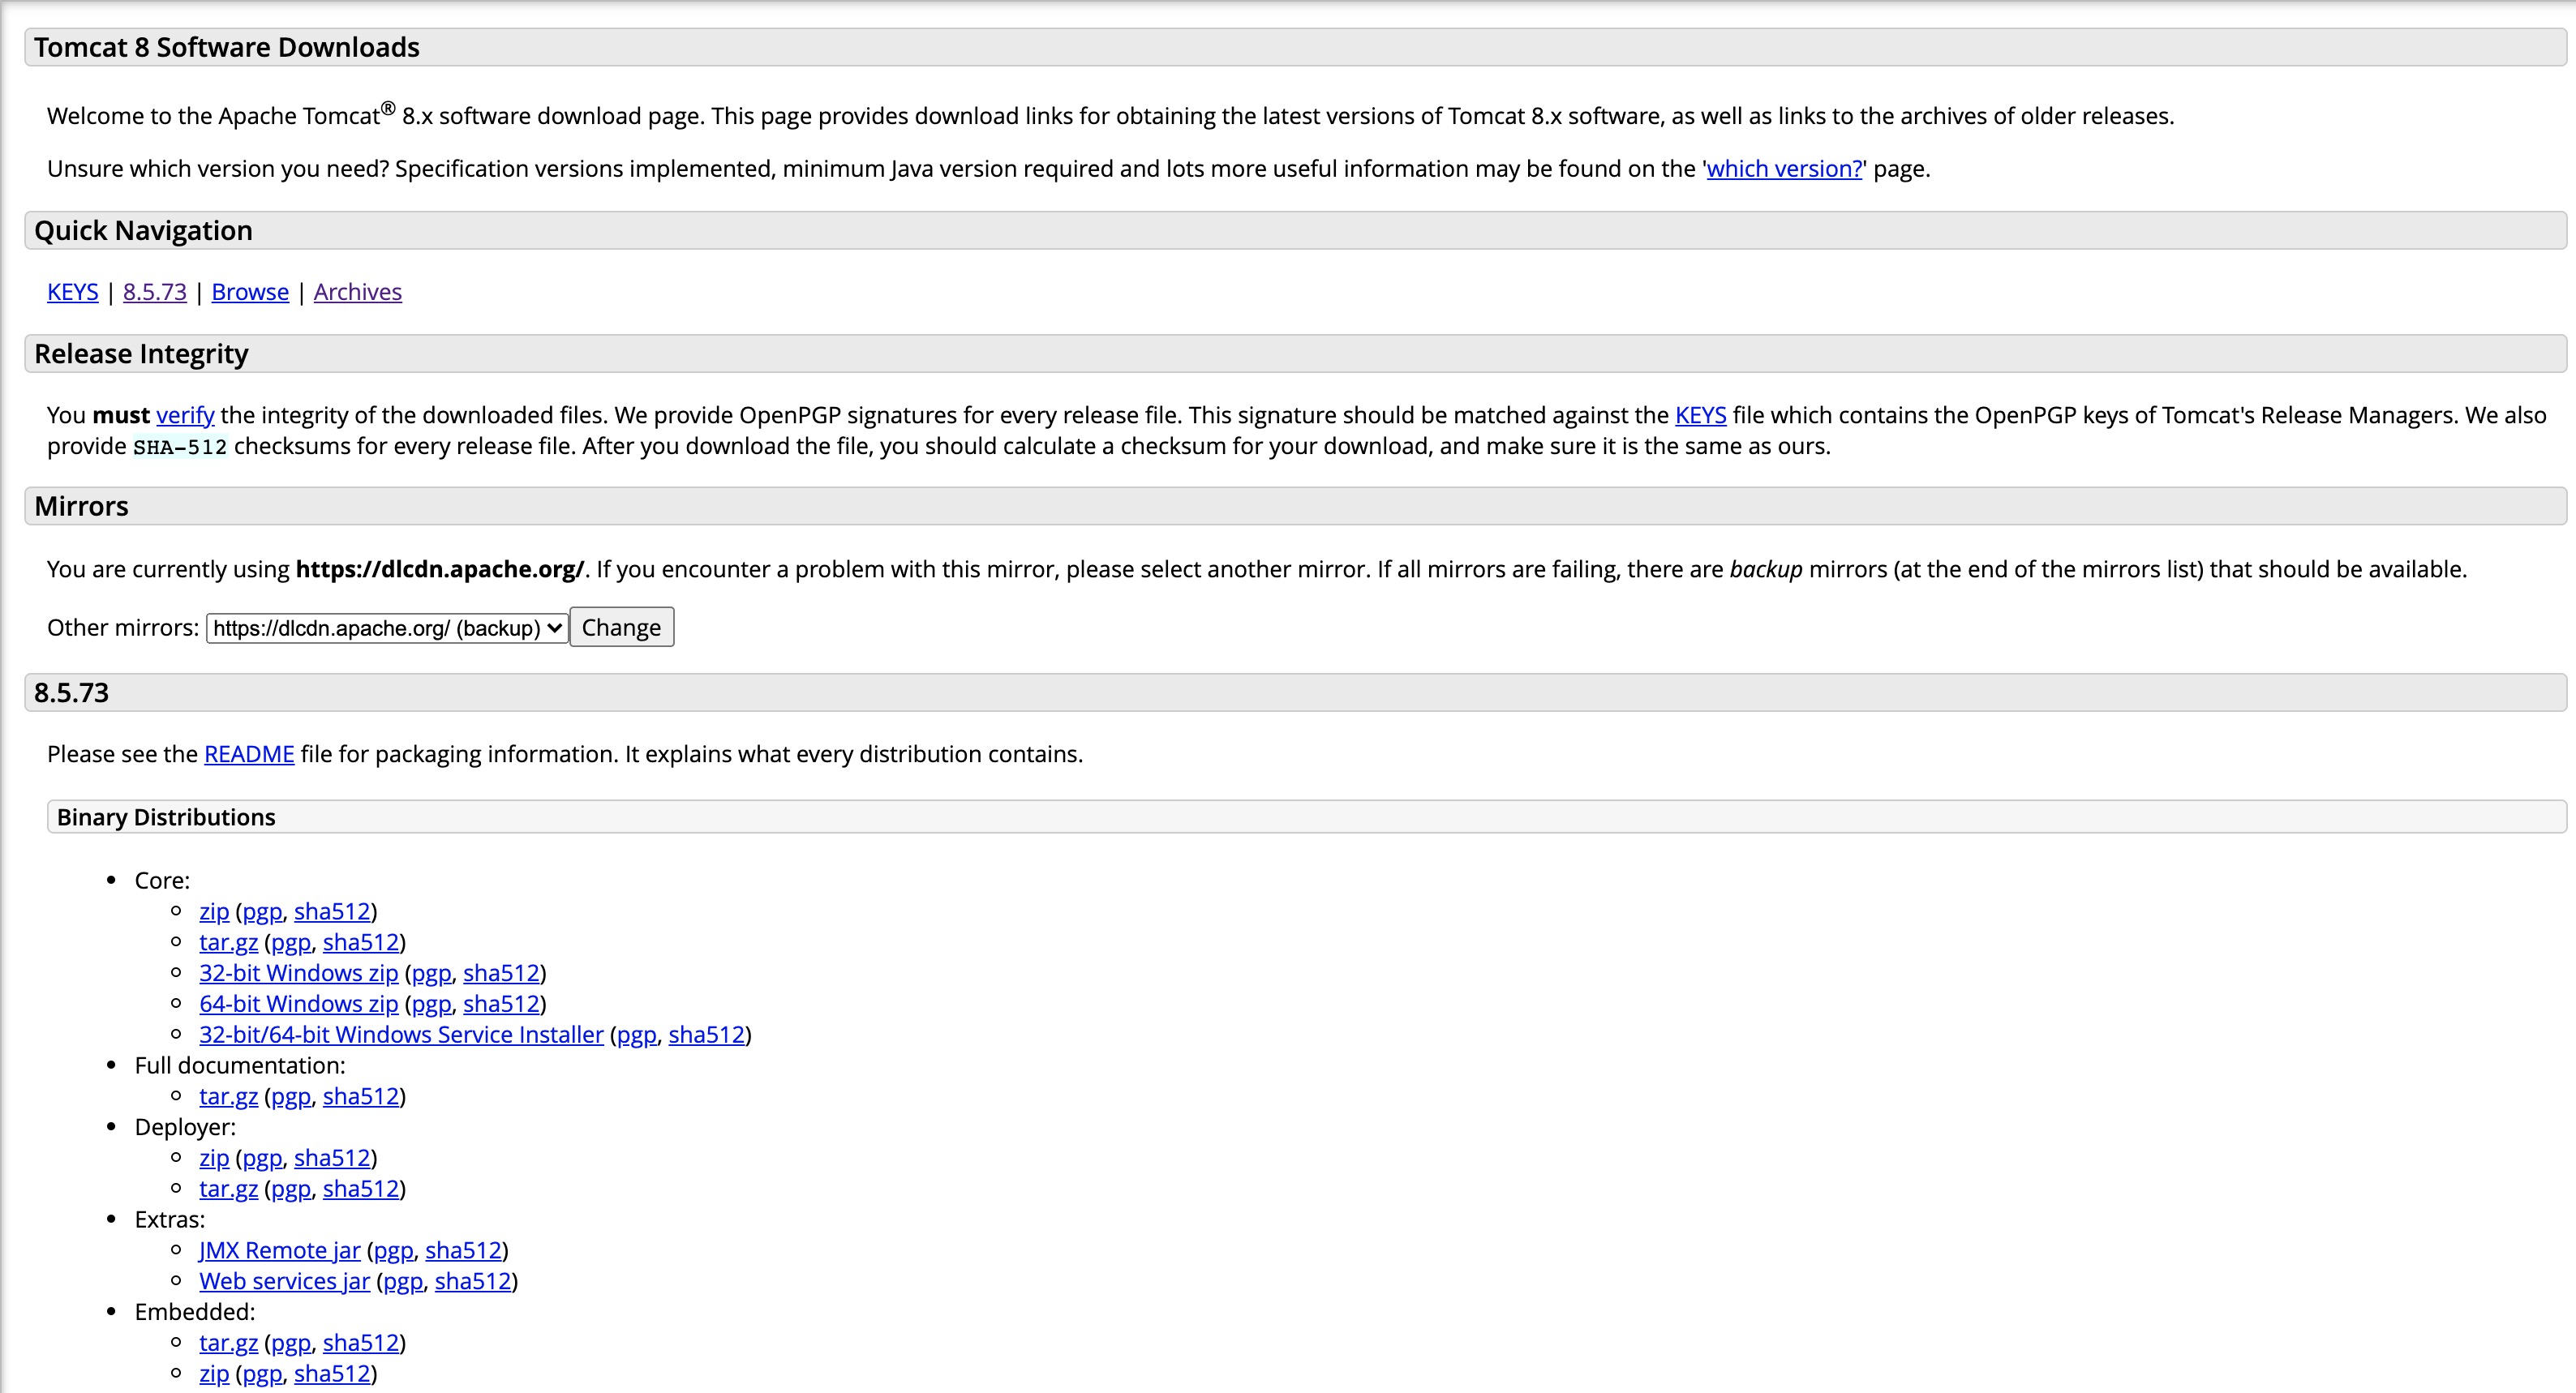Open pgp for Windows Service Installer
This screenshot has width=2576, height=1393.
pyautogui.click(x=637, y=1035)
